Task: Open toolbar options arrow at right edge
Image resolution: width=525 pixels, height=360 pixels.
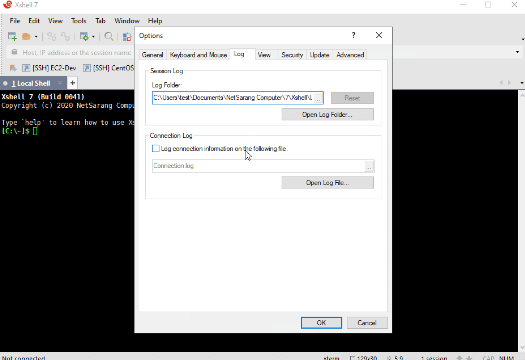Action: [x=523, y=40]
